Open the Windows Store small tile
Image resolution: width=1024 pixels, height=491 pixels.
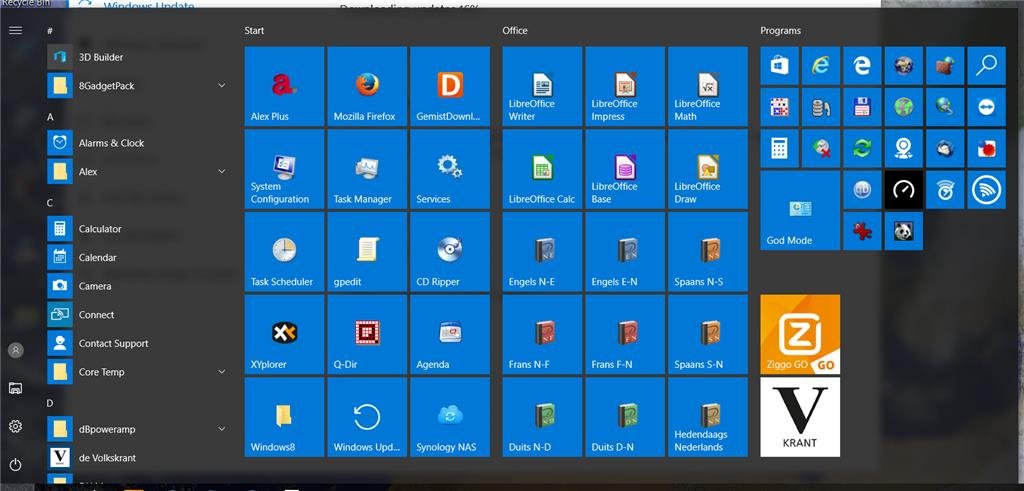coord(780,65)
